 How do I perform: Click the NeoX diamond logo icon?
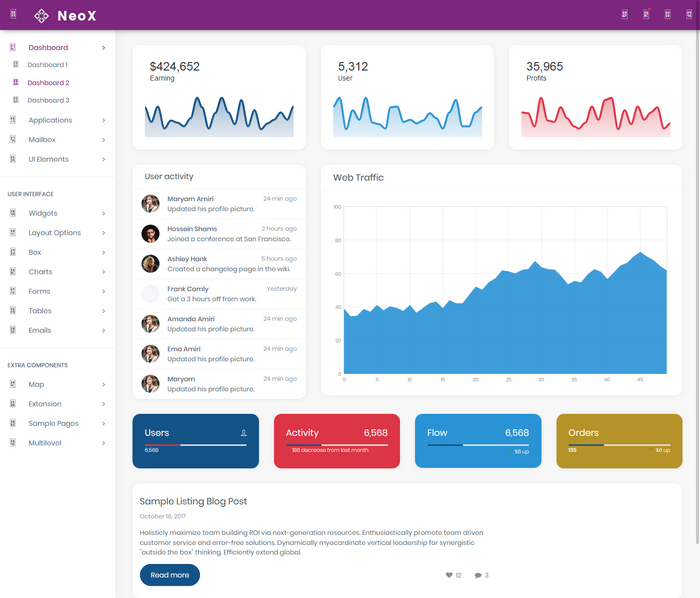point(42,16)
